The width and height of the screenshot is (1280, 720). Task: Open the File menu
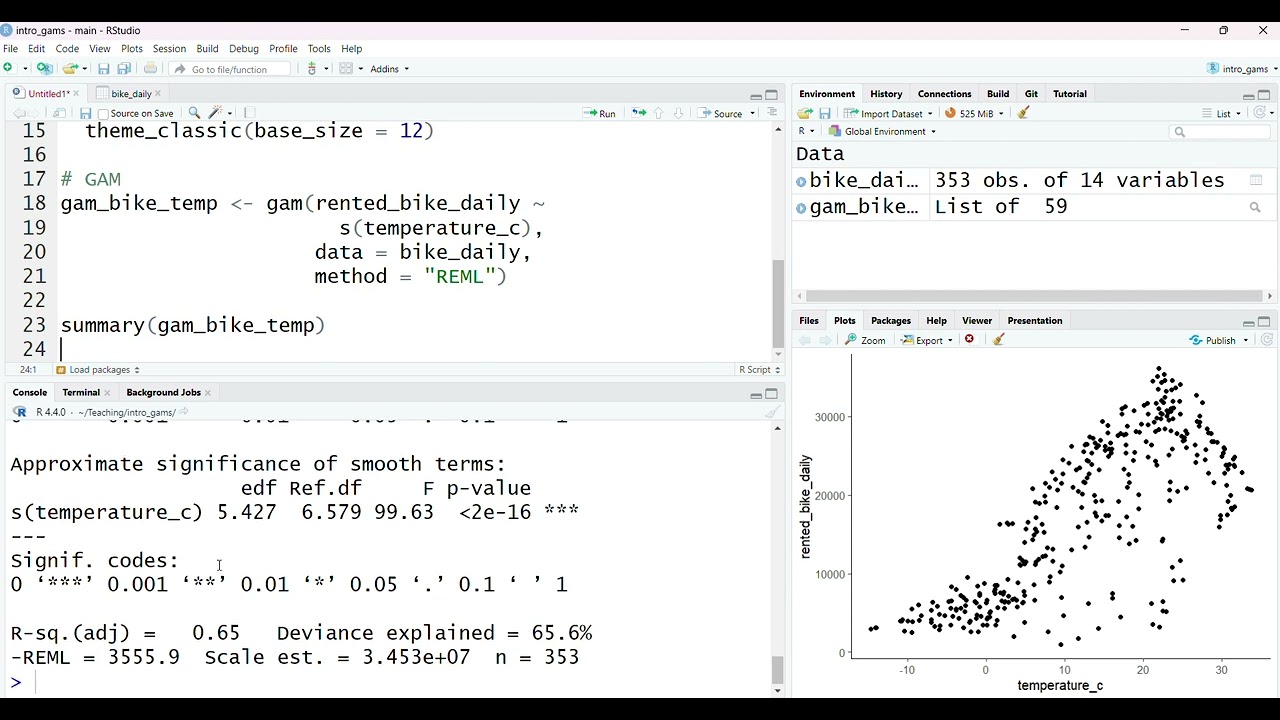click(10, 48)
